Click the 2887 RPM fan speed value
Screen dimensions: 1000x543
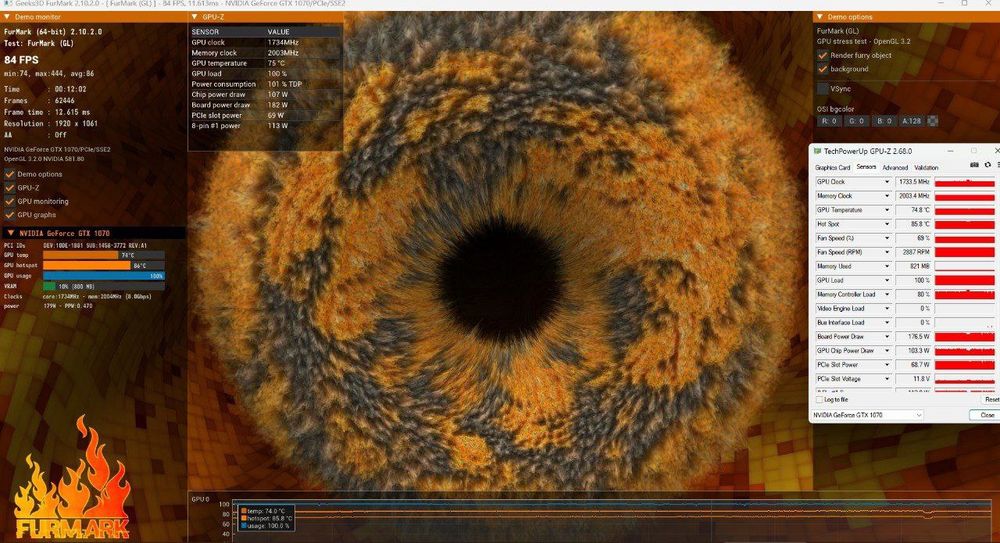pyautogui.click(x=913, y=252)
